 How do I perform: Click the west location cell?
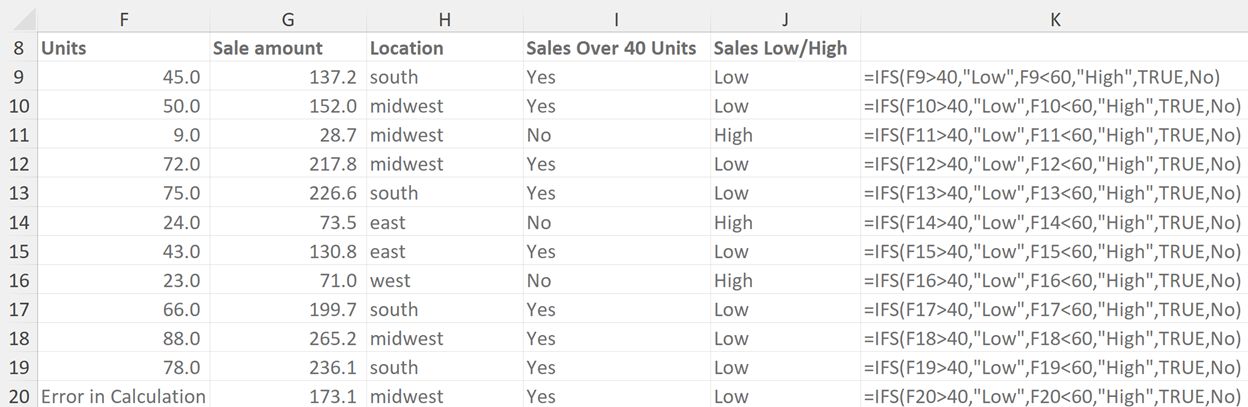(x=443, y=280)
